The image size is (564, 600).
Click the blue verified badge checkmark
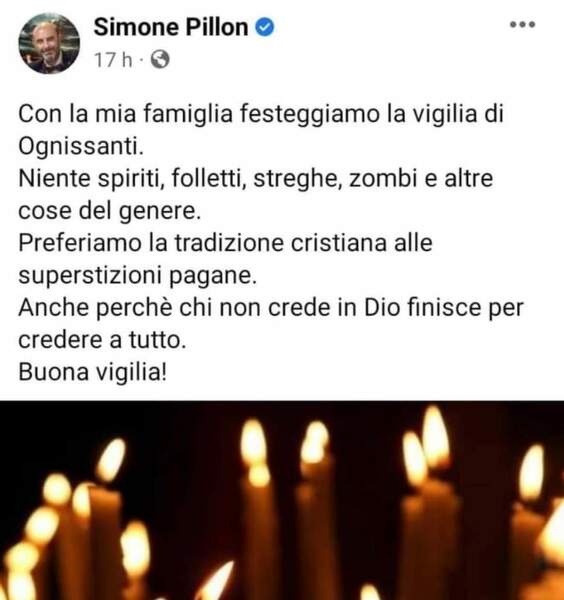pyautogui.click(x=264, y=28)
